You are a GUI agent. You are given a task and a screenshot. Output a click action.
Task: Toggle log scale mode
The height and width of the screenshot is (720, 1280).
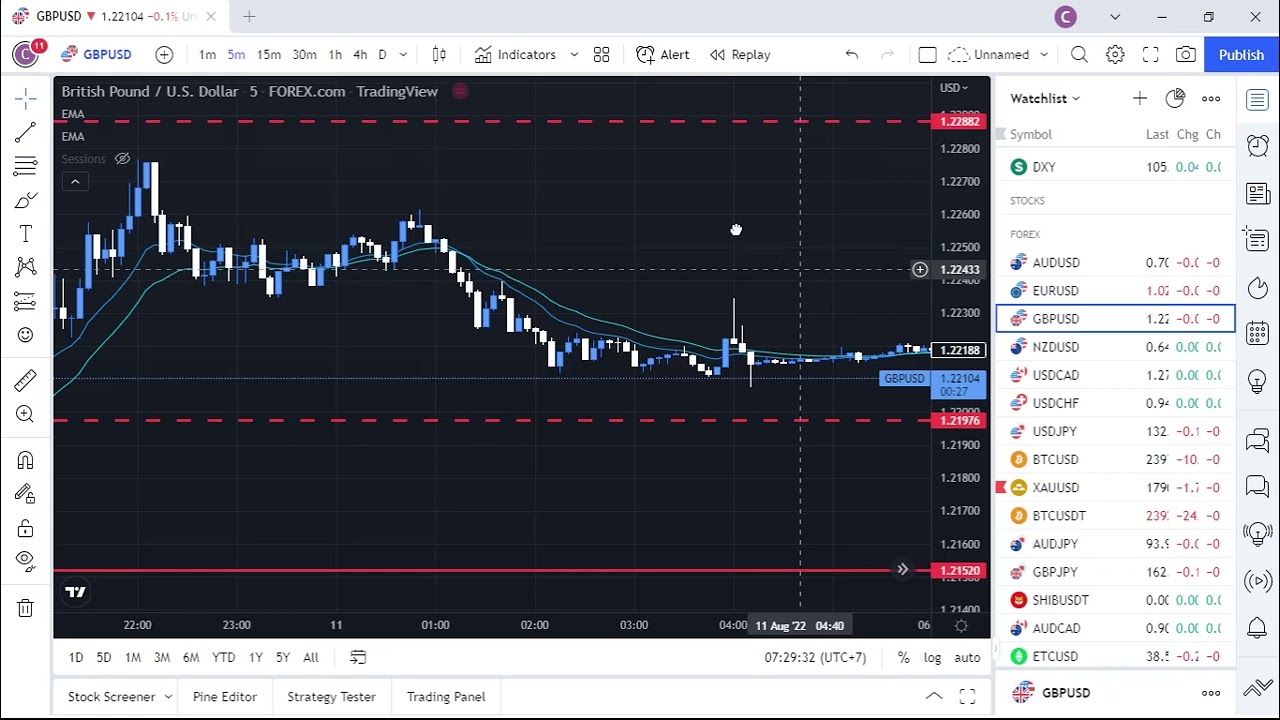(932, 657)
